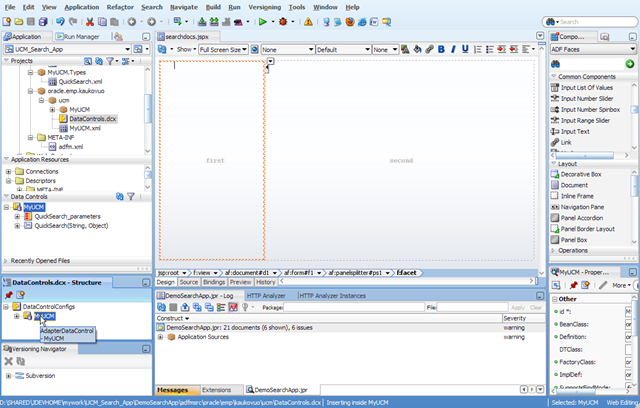Click the Underline formatting icon

pyautogui.click(x=465, y=49)
